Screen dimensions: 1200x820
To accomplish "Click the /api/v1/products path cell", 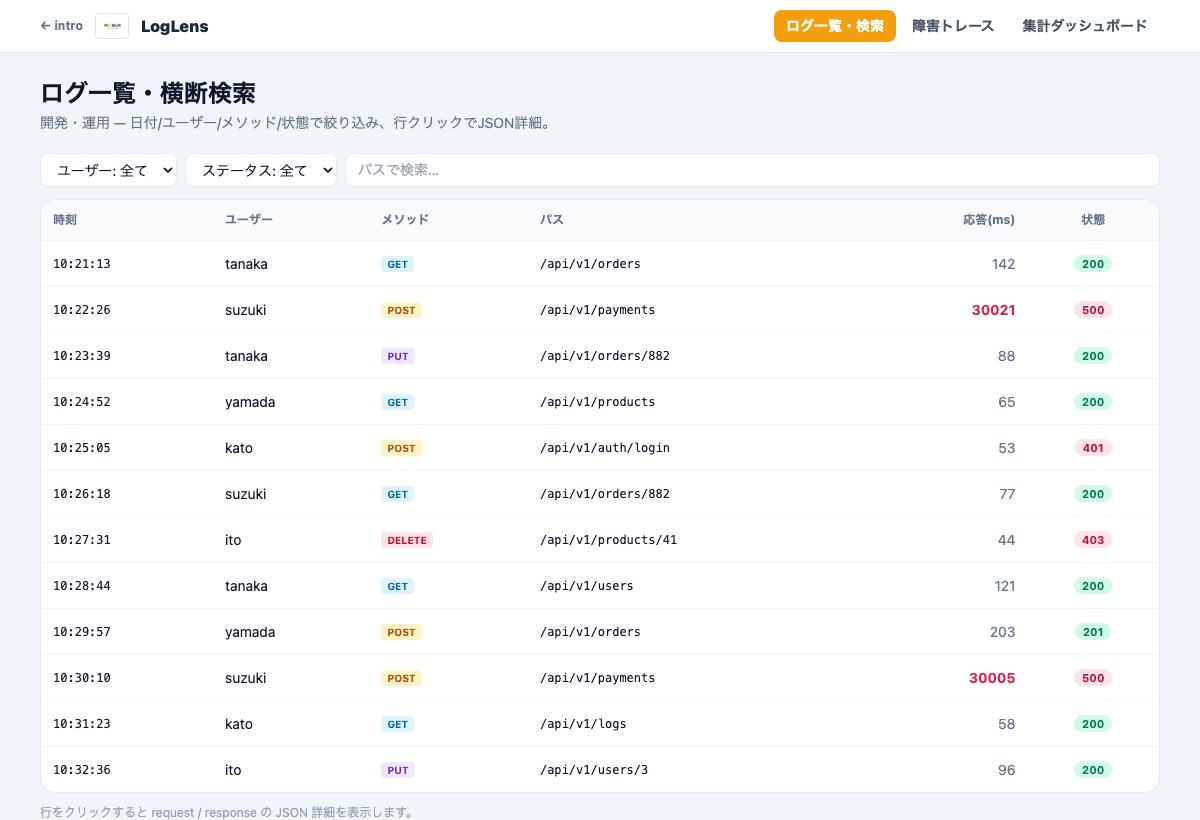I will 598,402.
